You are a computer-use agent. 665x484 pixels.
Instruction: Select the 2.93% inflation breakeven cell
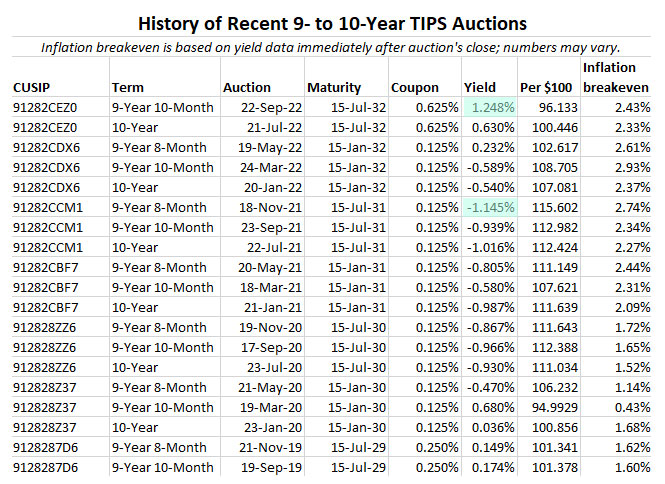coord(631,167)
